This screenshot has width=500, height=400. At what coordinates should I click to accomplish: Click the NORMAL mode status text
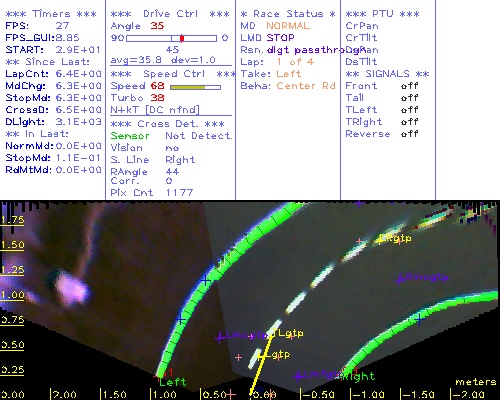(x=288, y=26)
